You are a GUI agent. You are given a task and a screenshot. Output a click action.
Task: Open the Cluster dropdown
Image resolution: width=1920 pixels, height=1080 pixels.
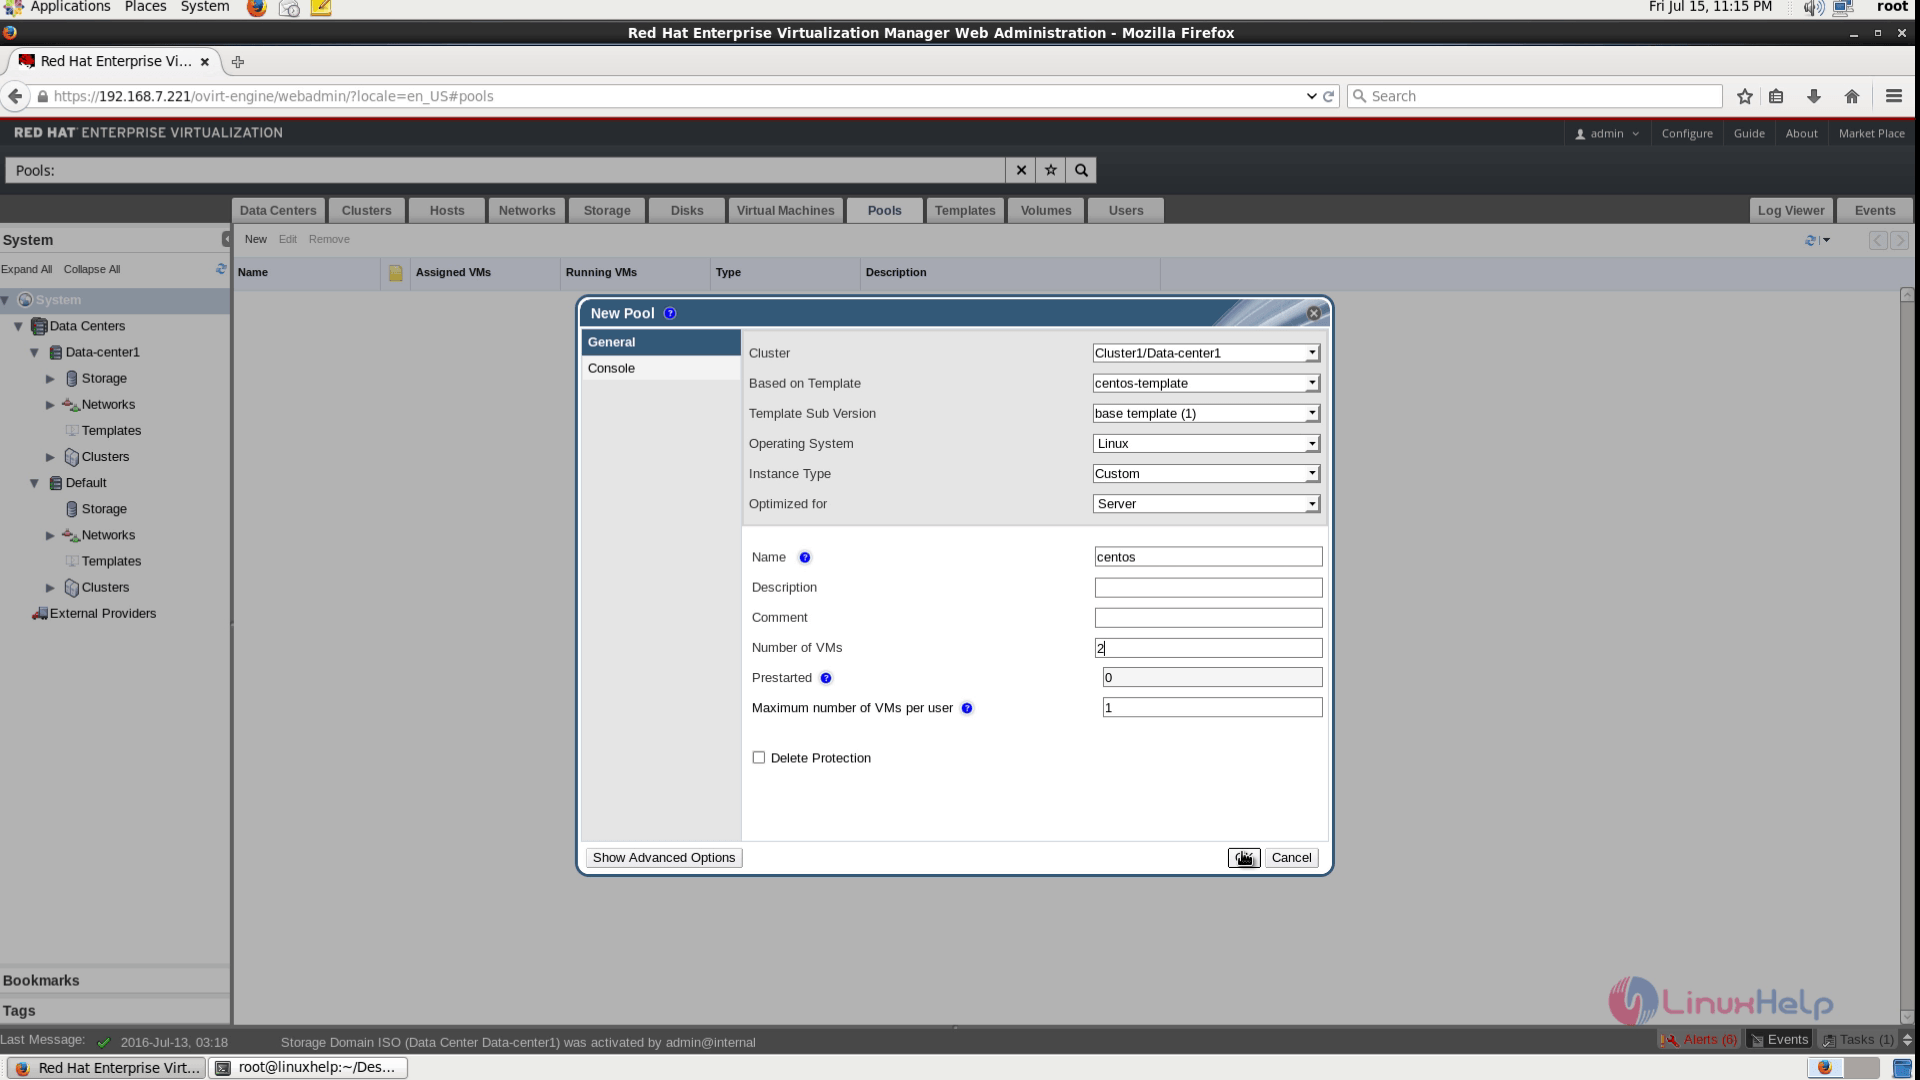[x=1206, y=353]
